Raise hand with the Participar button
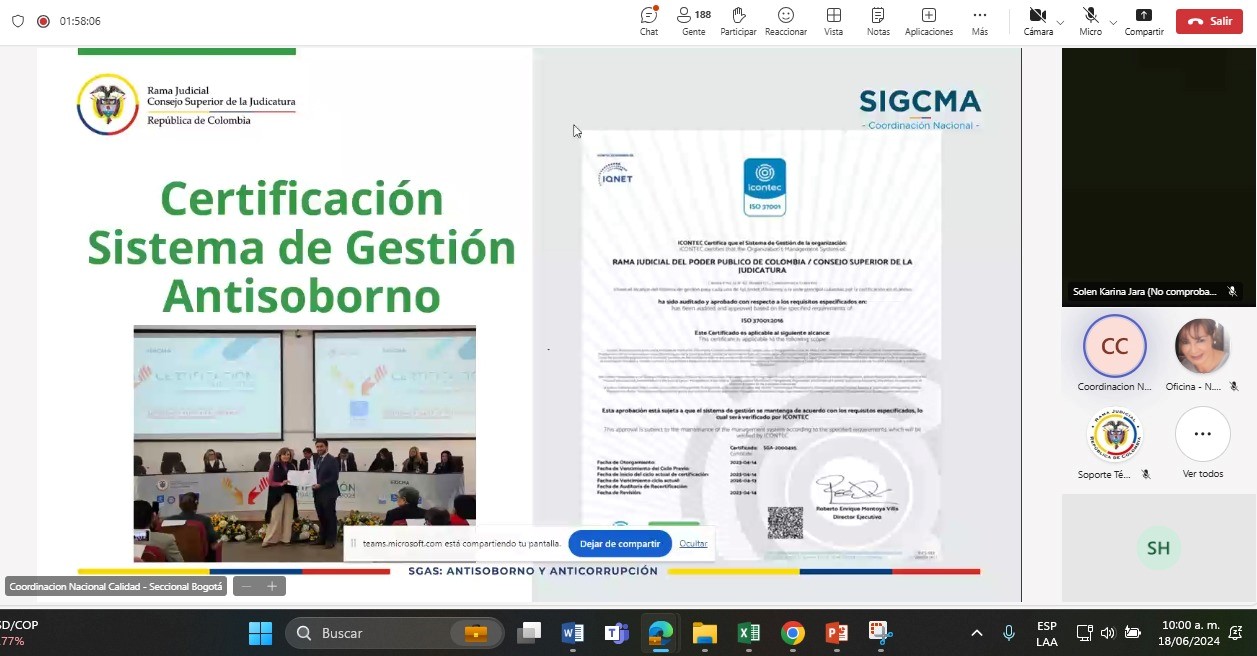1257x656 pixels. point(738,20)
